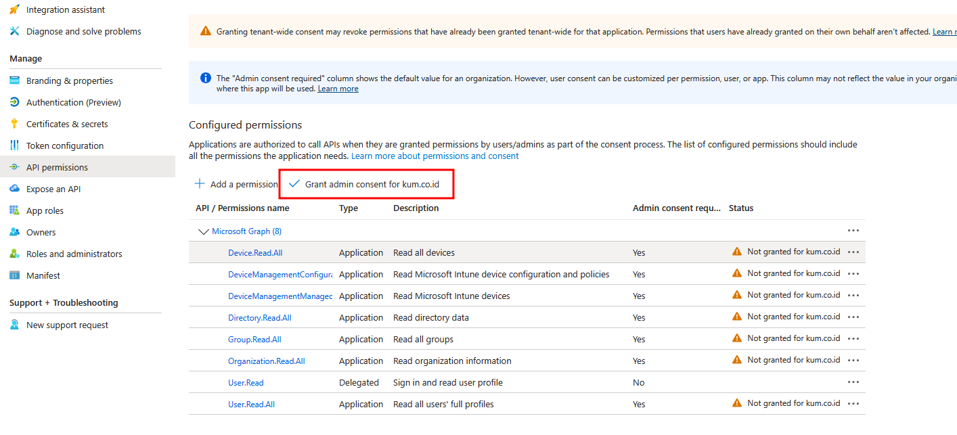Open the Organization.Read.All permission link
Image resolution: width=957 pixels, height=435 pixels.
pyautogui.click(x=266, y=361)
